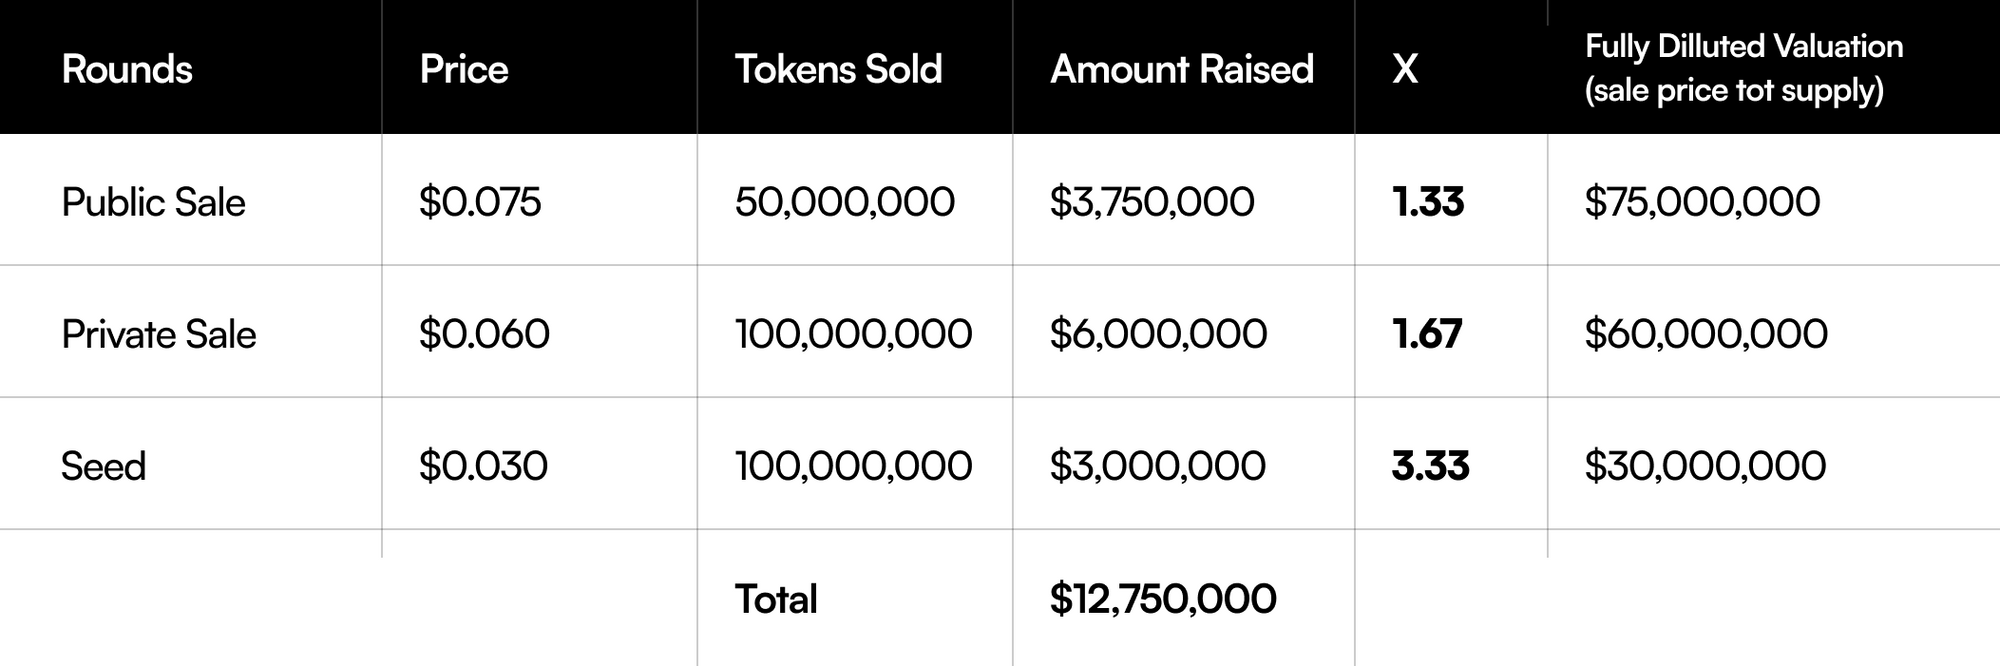This screenshot has width=2000, height=666.
Task: Click the $3,750,000 amount raised cell
Action: pos(1151,202)
